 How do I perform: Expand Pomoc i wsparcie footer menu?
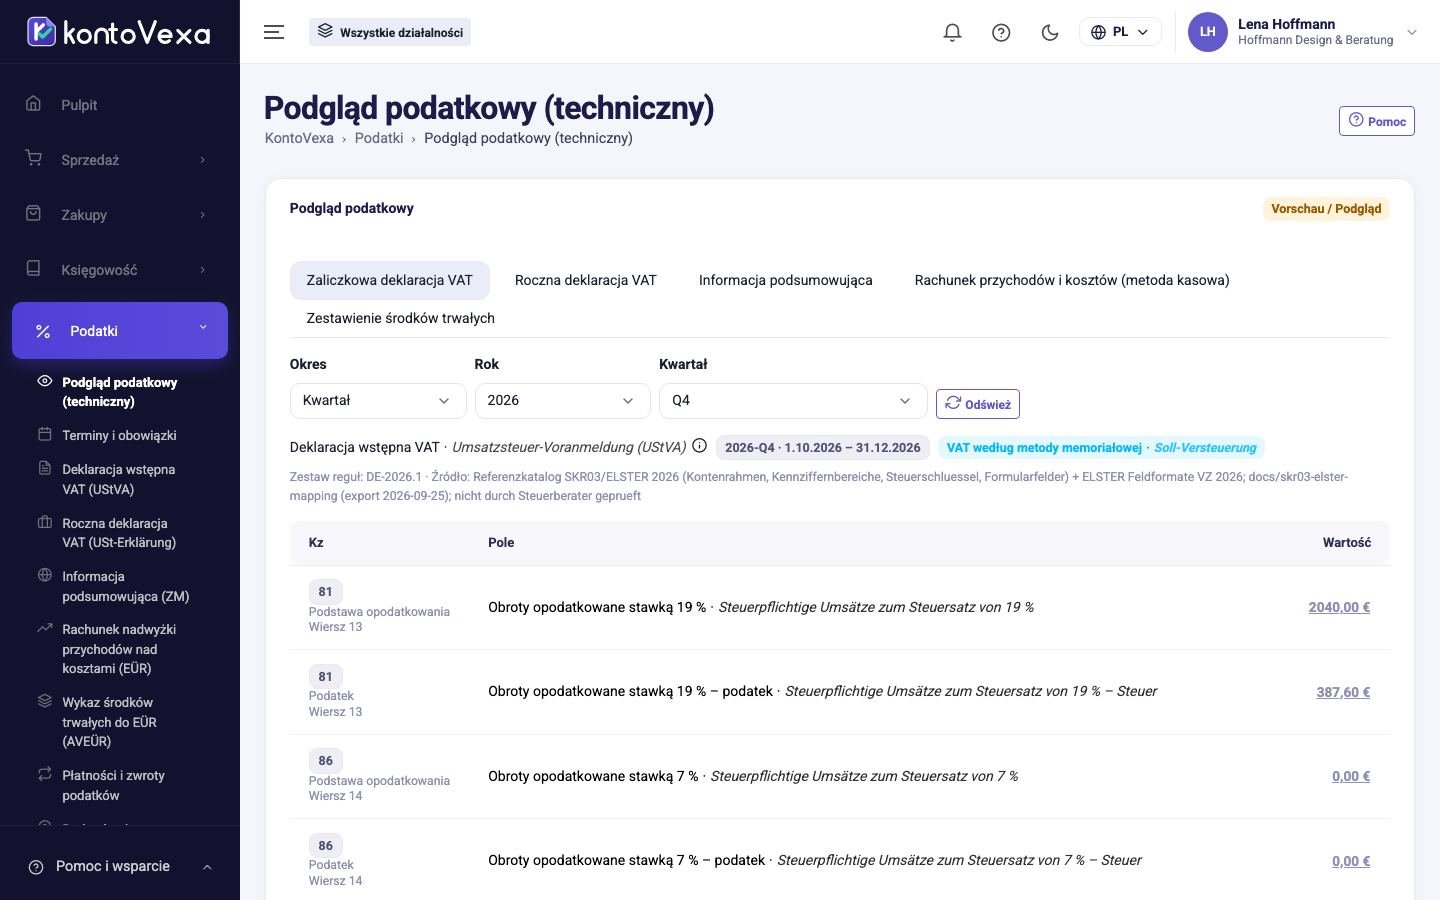[120, 866]
